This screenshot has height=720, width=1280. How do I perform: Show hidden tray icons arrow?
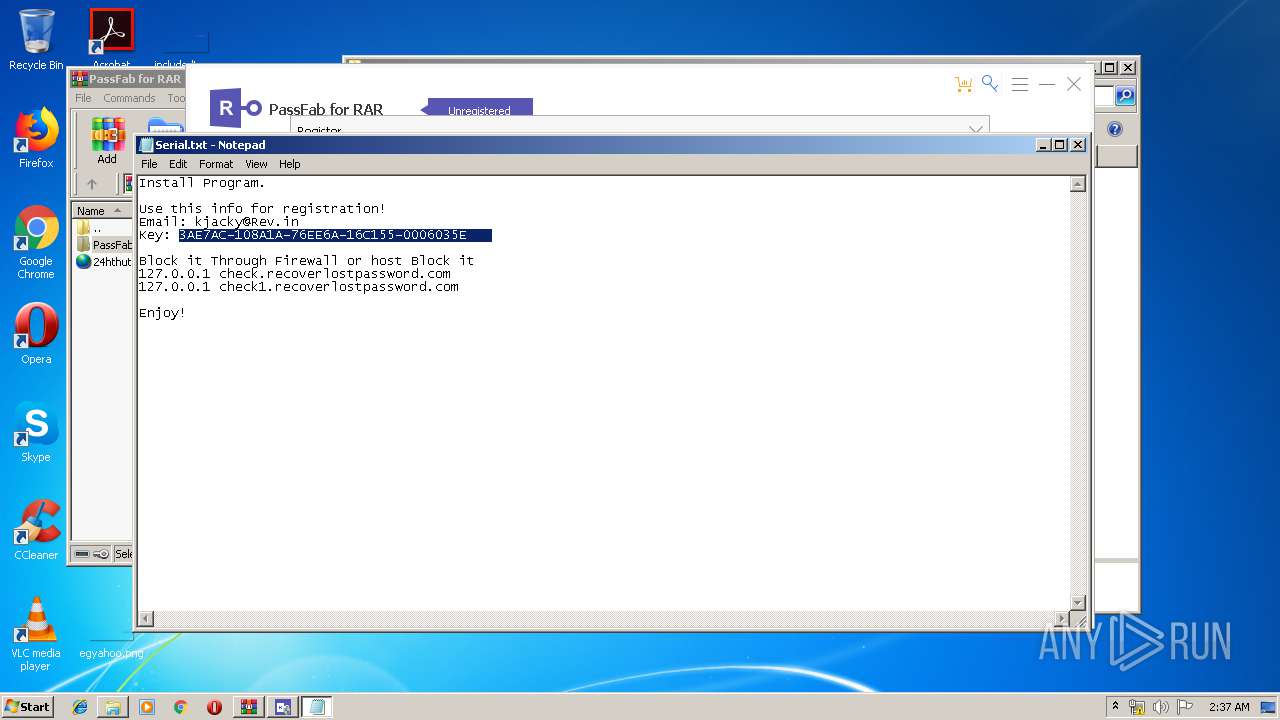tap(1115, 706)
